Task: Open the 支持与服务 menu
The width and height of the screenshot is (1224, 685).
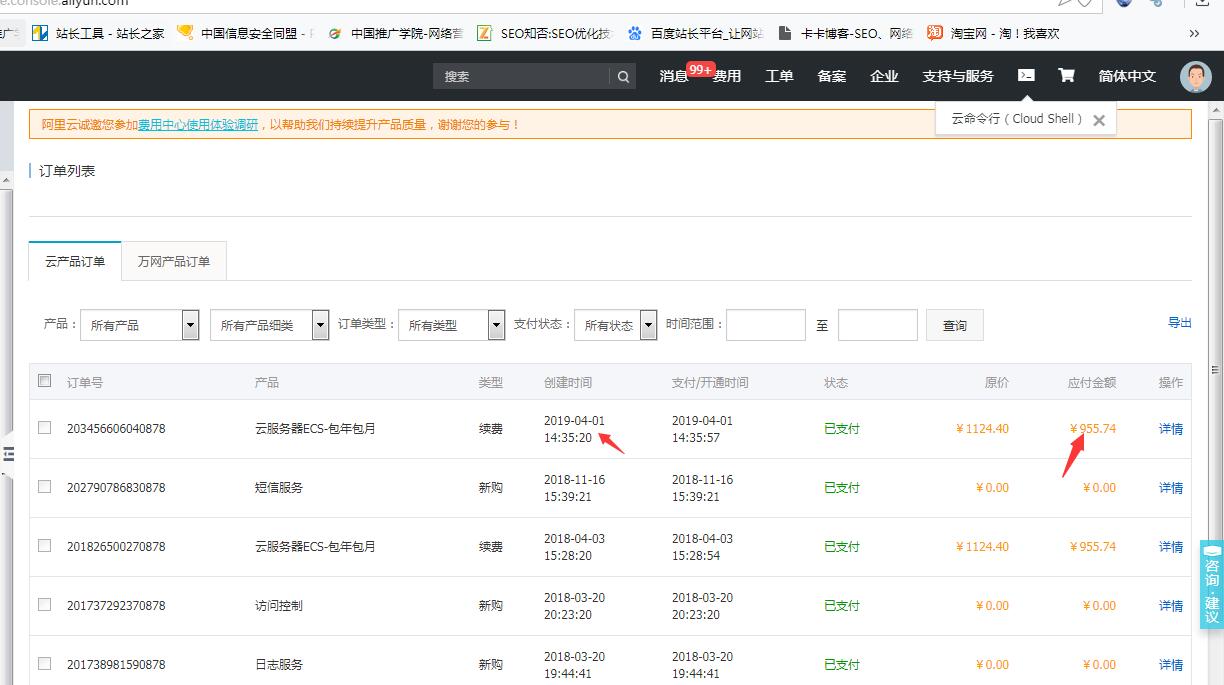Action: tap(958, 76)
